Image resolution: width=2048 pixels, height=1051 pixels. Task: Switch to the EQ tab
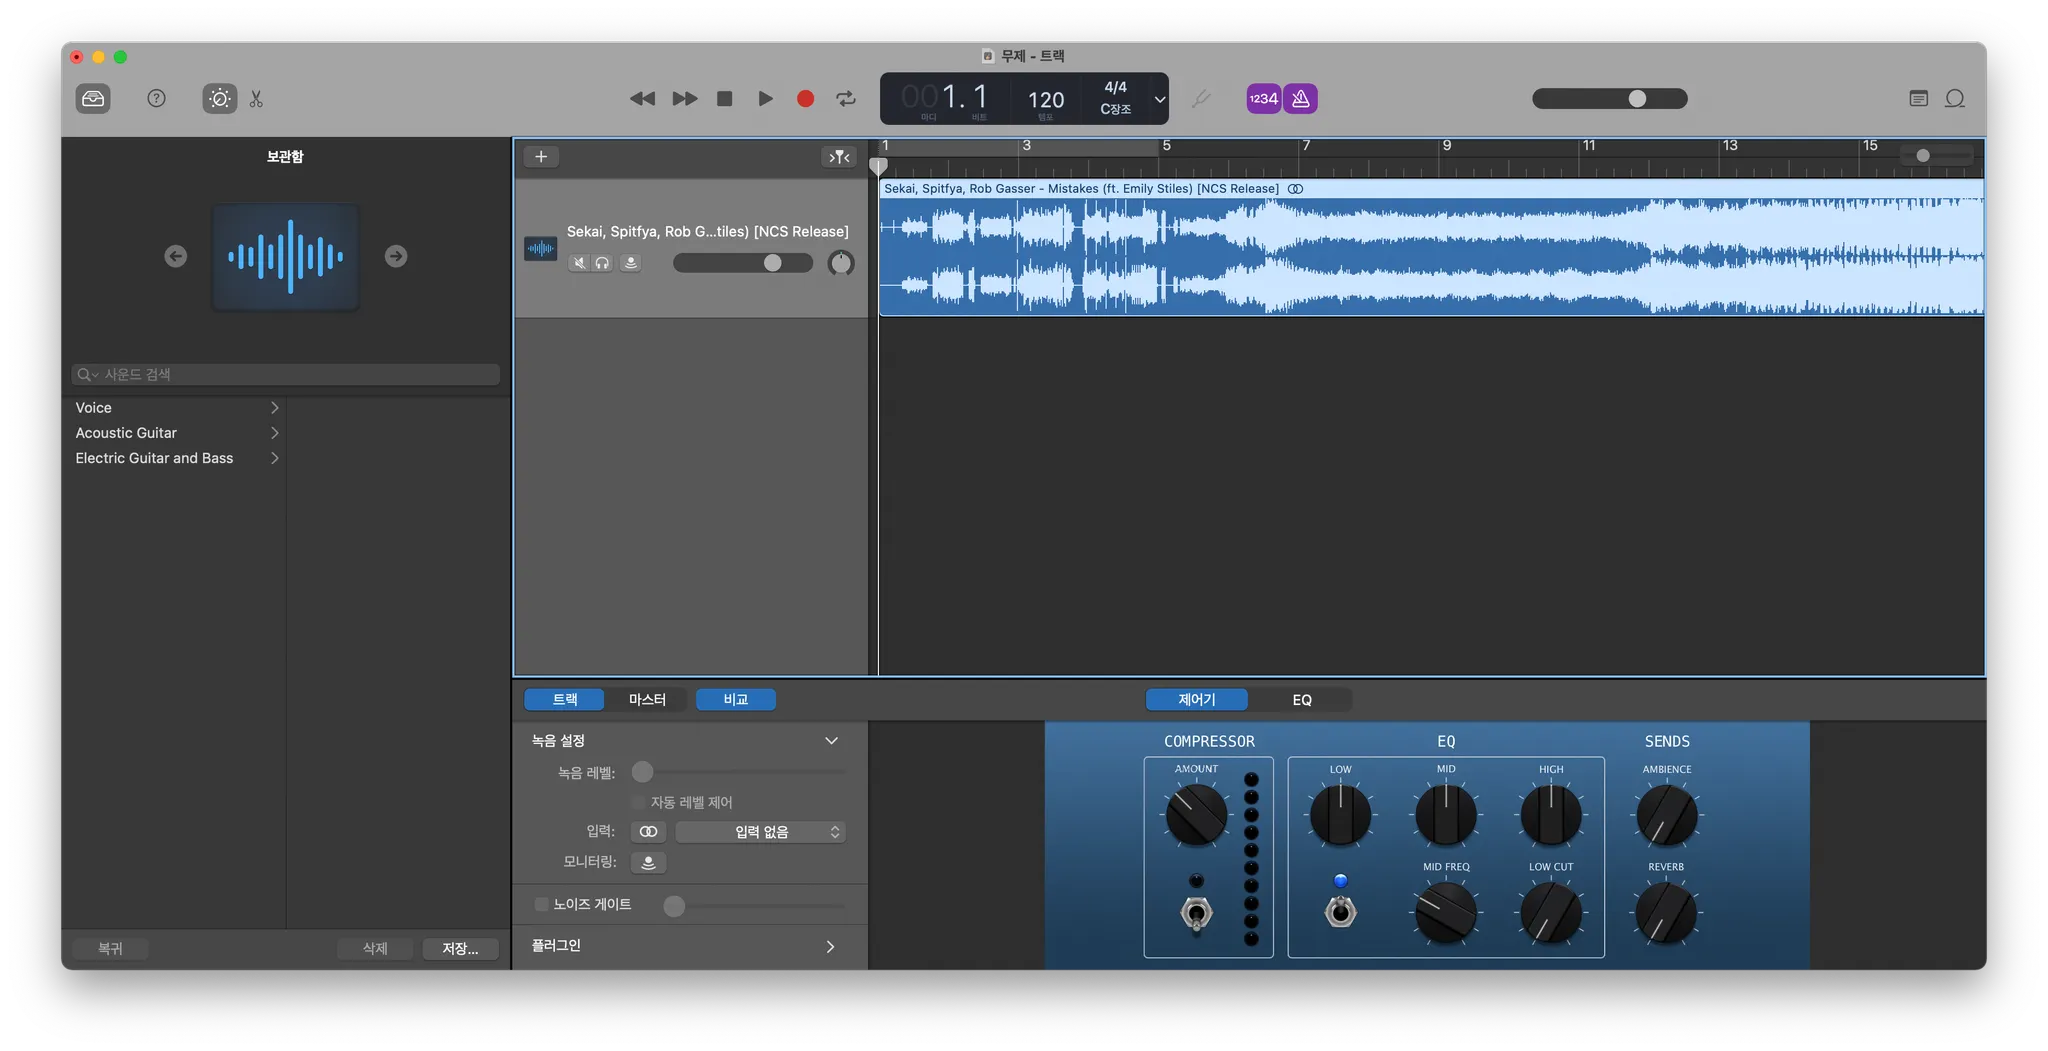(1301, 700)
